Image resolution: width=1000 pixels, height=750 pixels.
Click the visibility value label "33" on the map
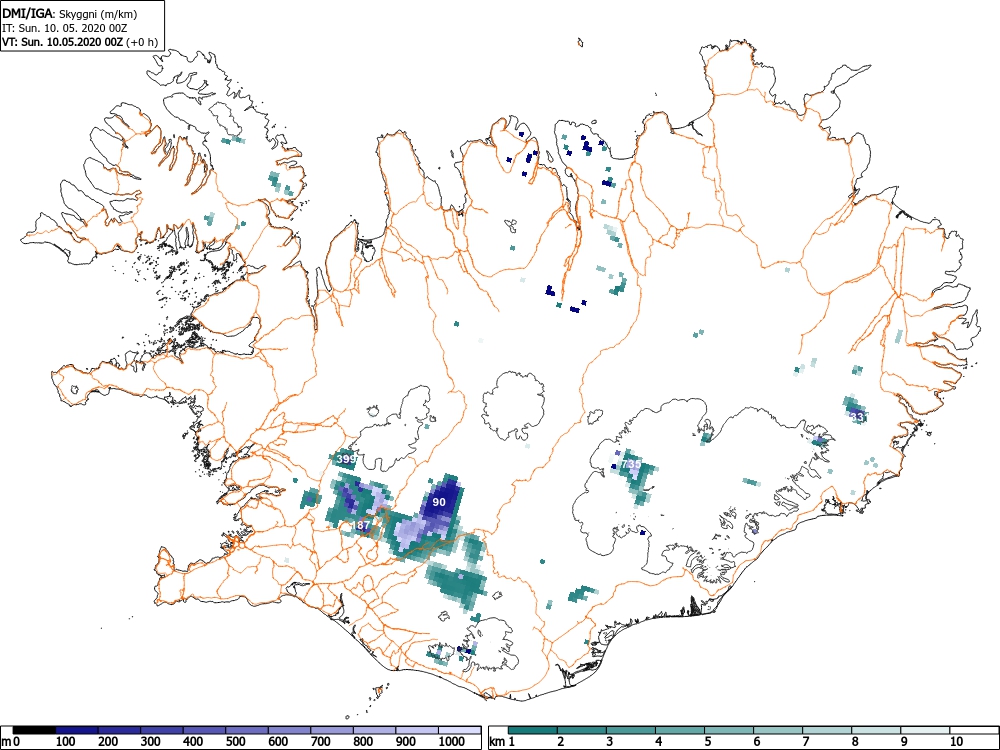click(857, 417)
